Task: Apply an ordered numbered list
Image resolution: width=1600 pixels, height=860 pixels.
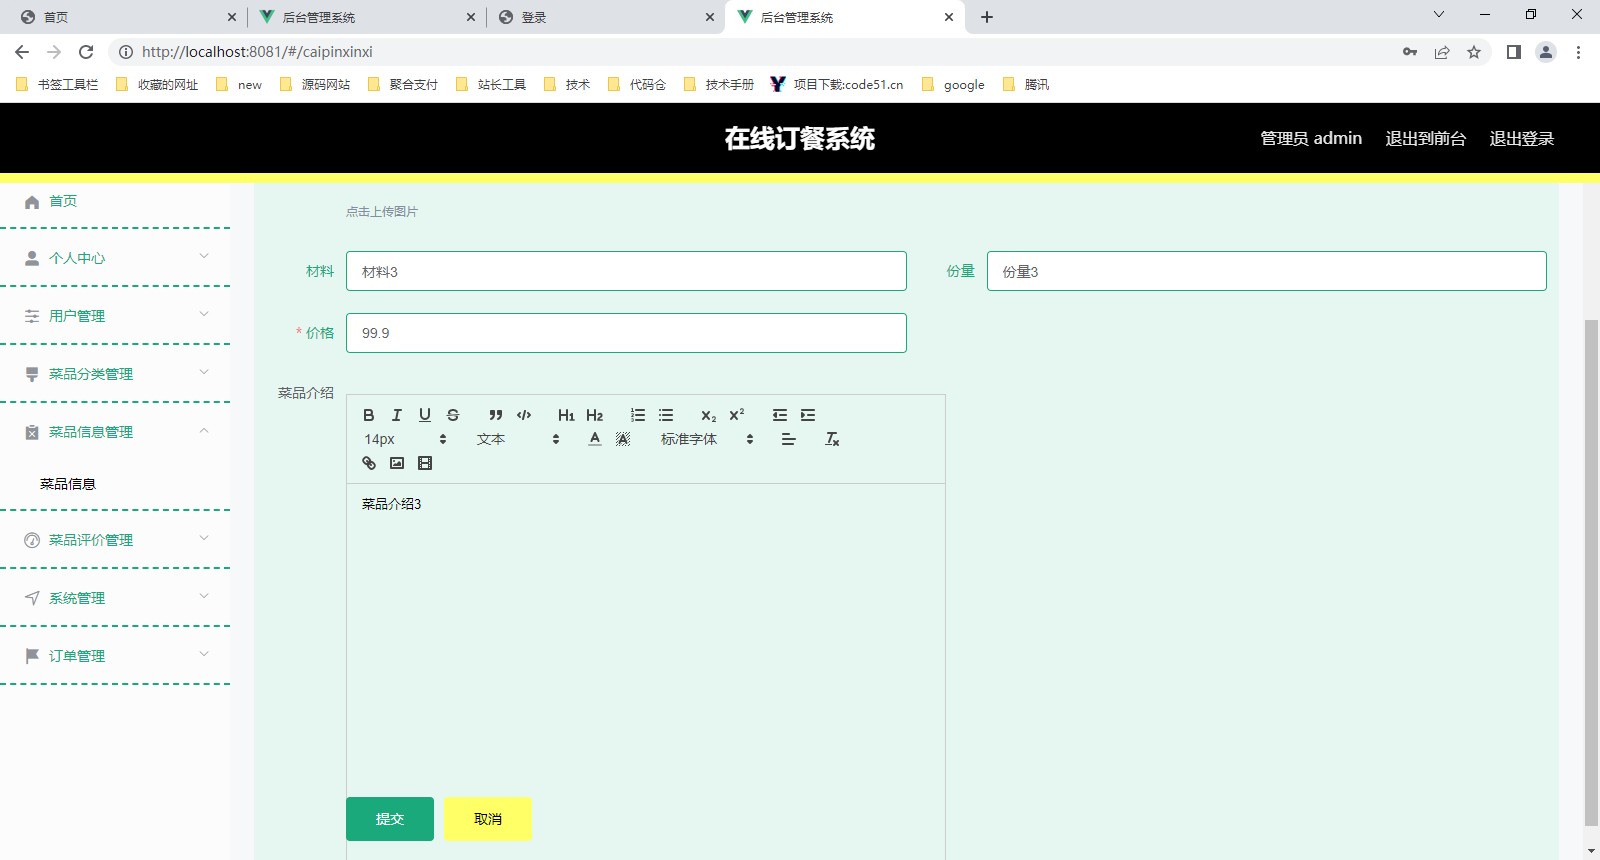Action: (638, 415)
